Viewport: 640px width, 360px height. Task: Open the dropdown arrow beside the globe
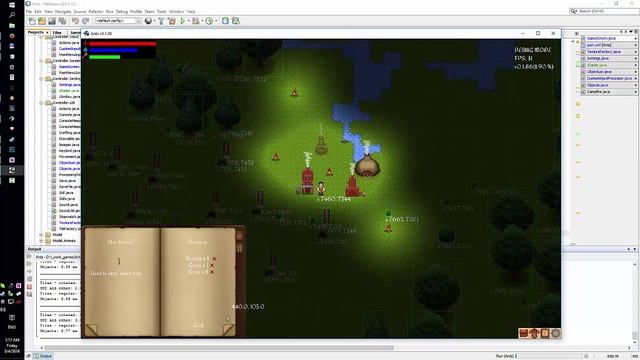pyautogui.click(x=154, y=21)
